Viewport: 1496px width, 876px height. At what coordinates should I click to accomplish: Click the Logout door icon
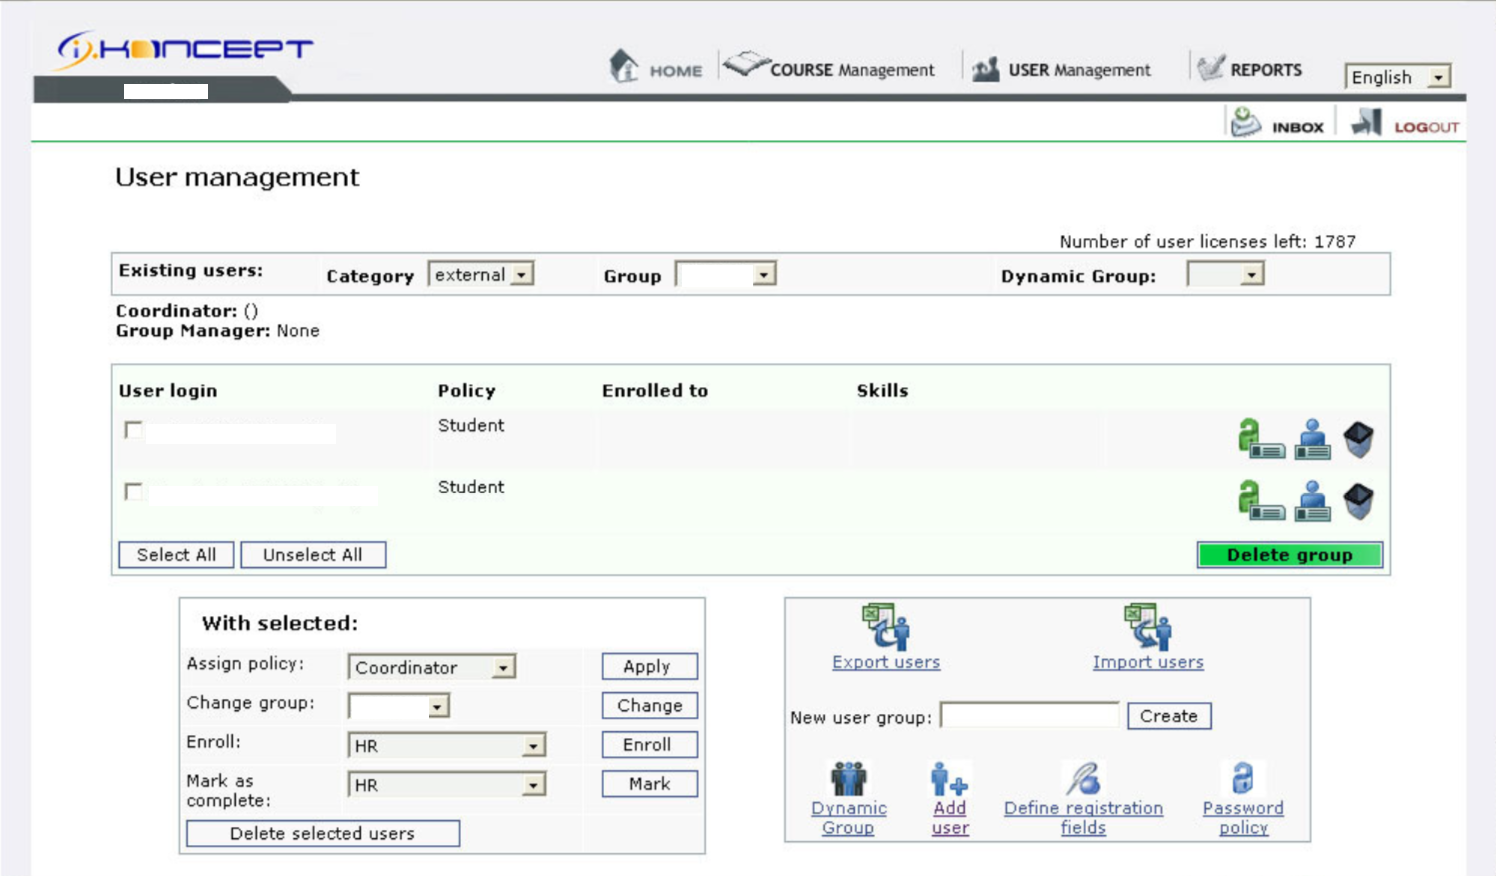click(x=1366, y=123)
